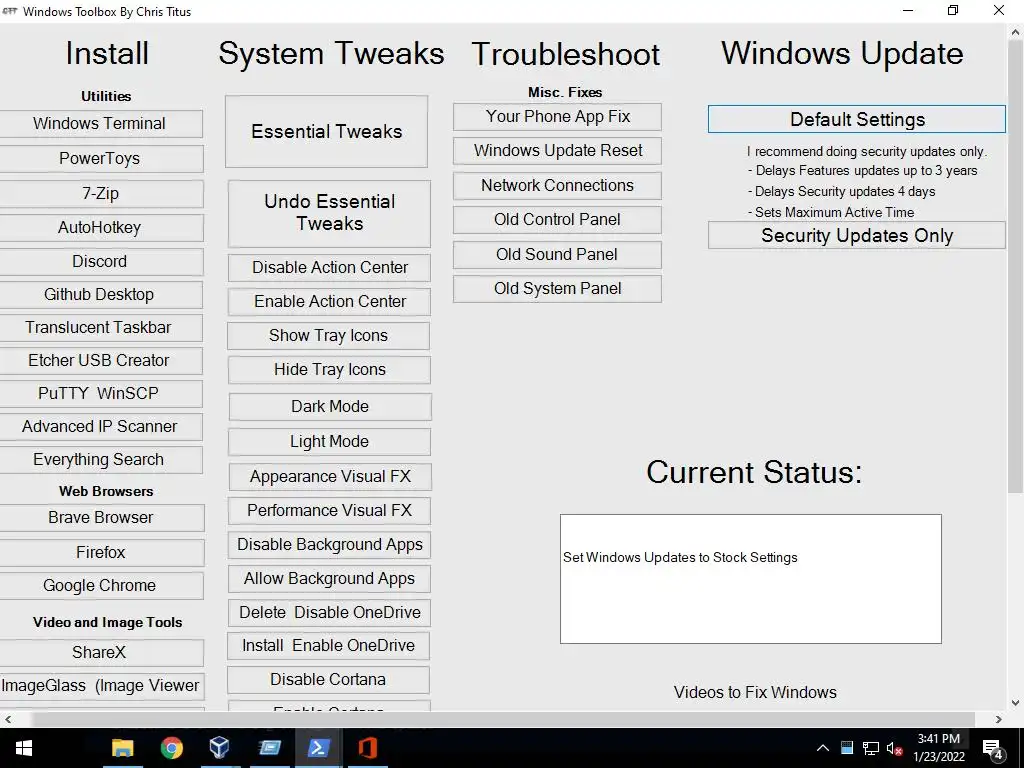1024x768 pixels.
Task: Show hidden system tray icons
Action: point(823,748)
